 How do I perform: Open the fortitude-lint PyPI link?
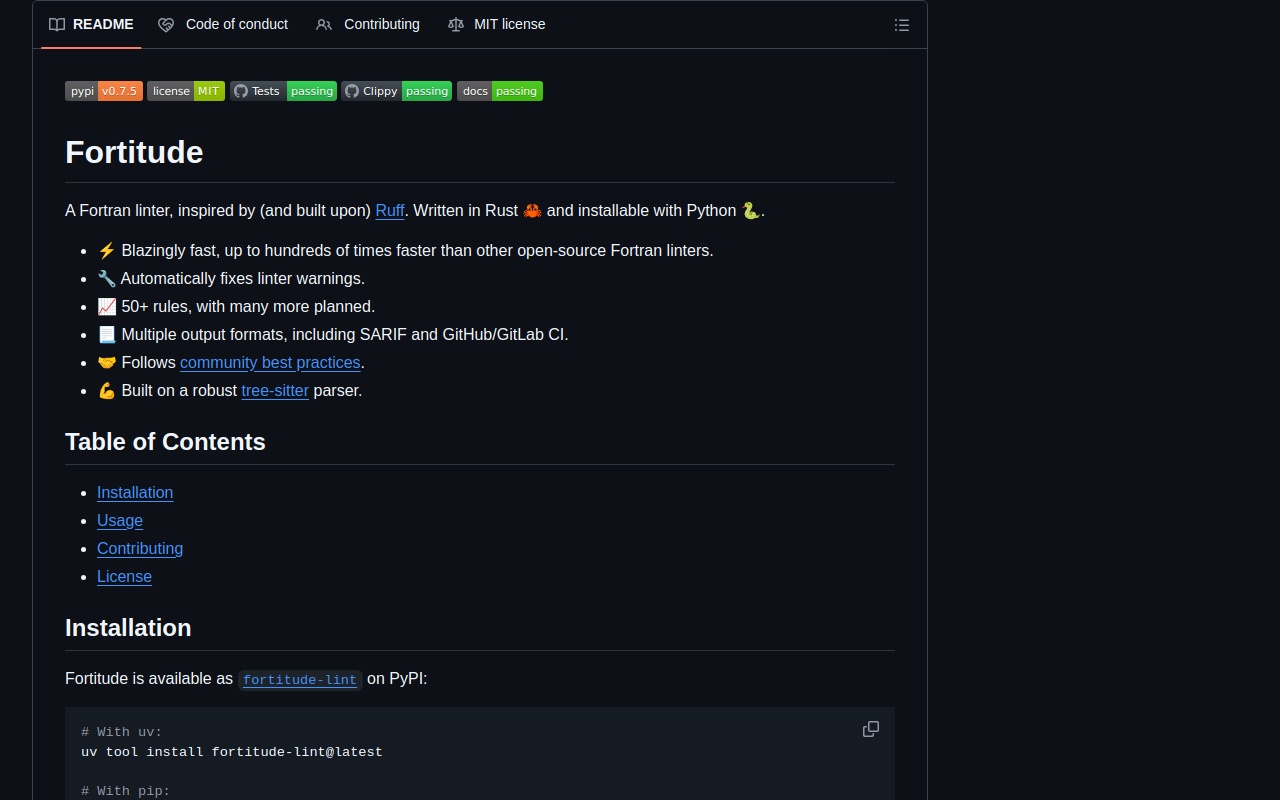[299, 679]
